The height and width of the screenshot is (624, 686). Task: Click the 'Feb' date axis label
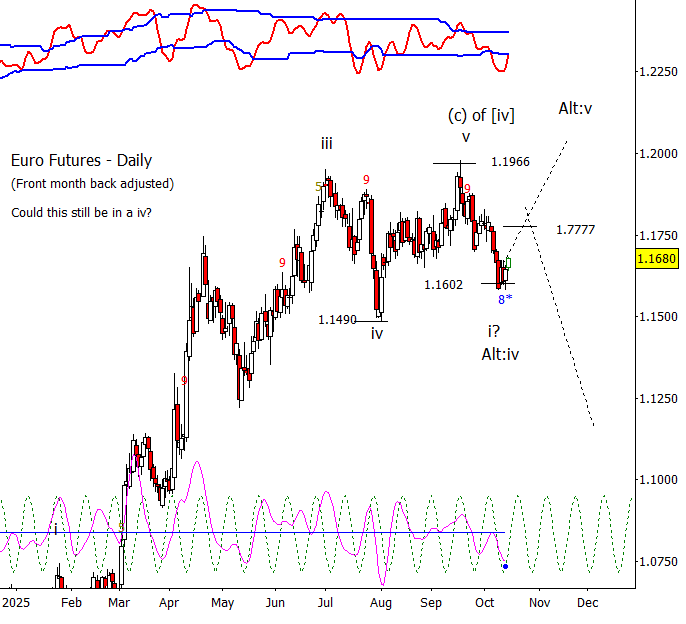click(x=71, y=603)
